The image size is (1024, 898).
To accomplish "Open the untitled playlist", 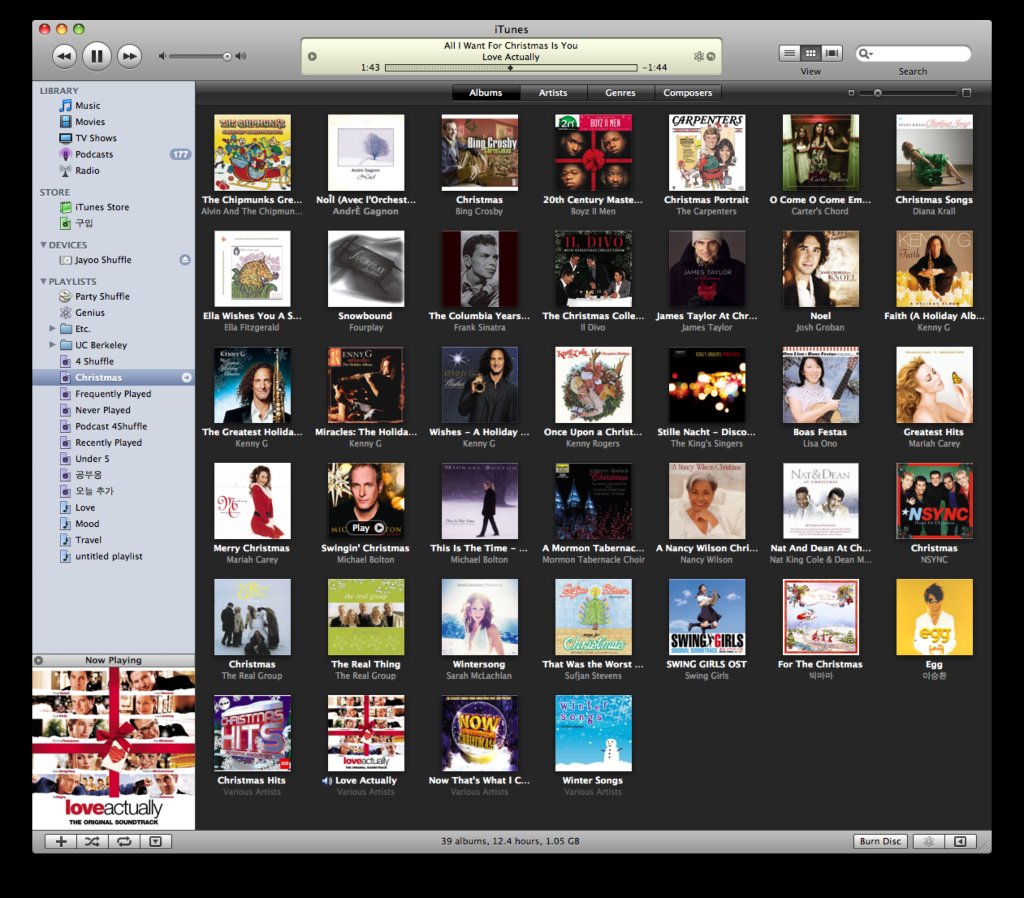I will (108, 556).
